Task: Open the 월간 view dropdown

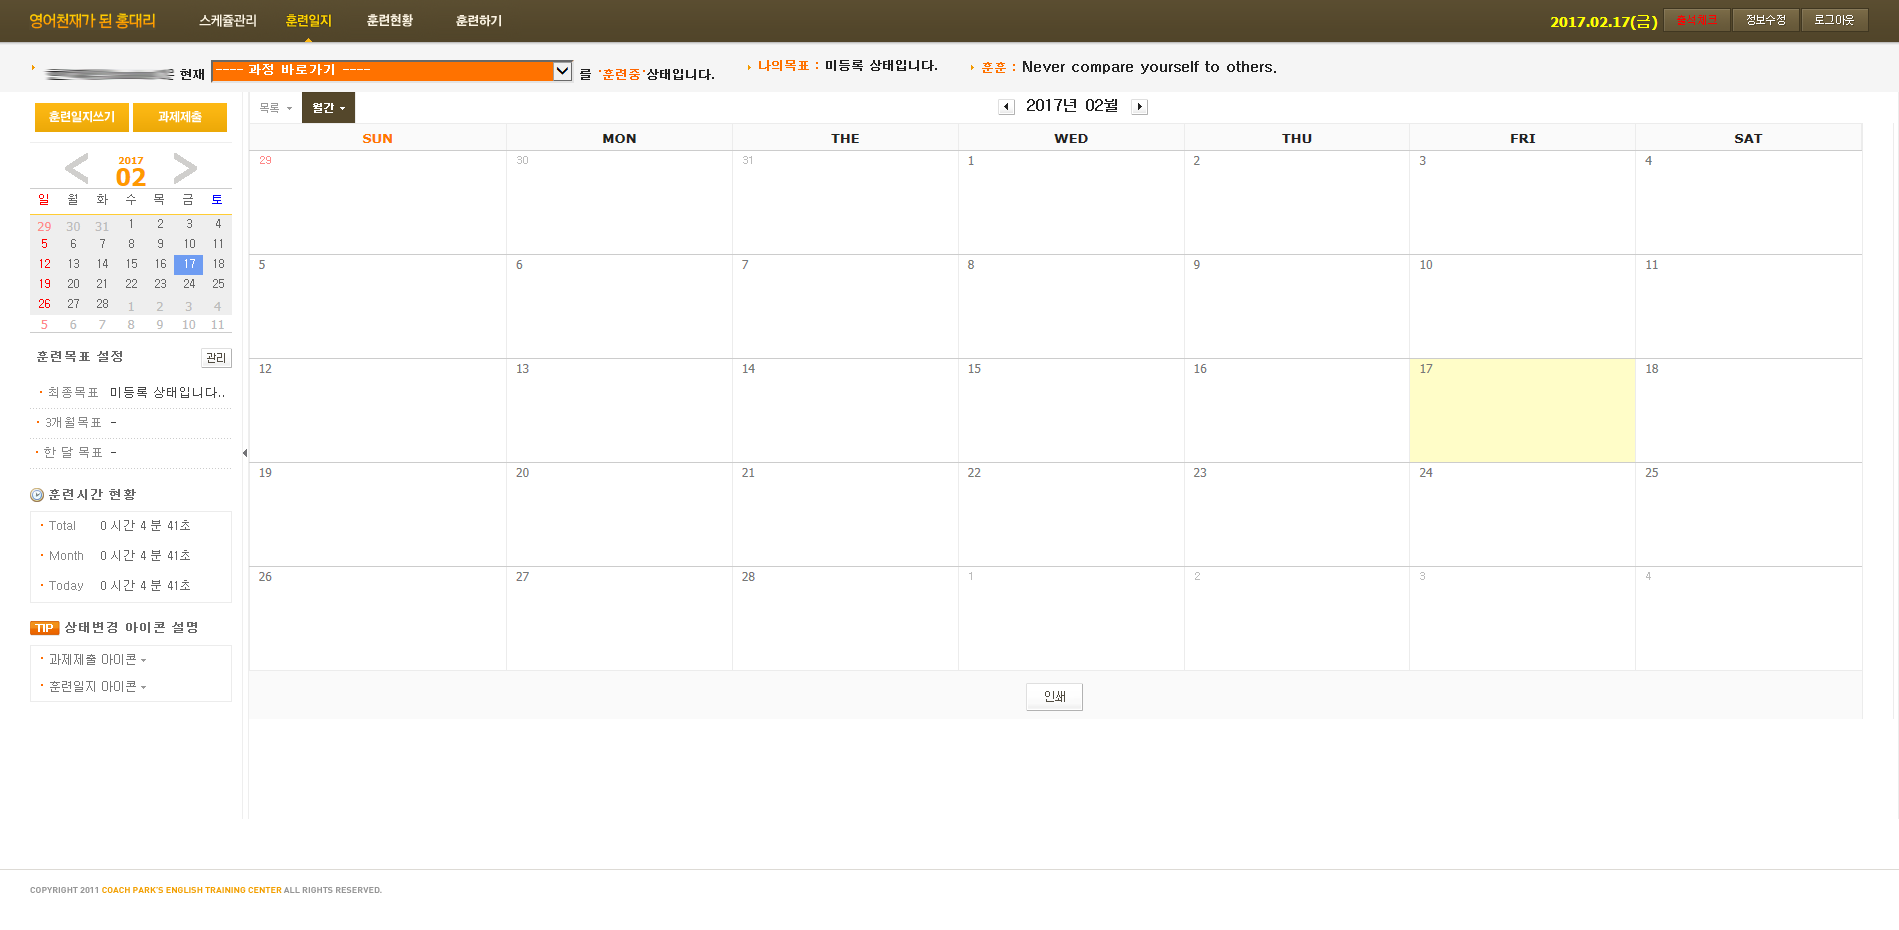Action: pos(328,108)
